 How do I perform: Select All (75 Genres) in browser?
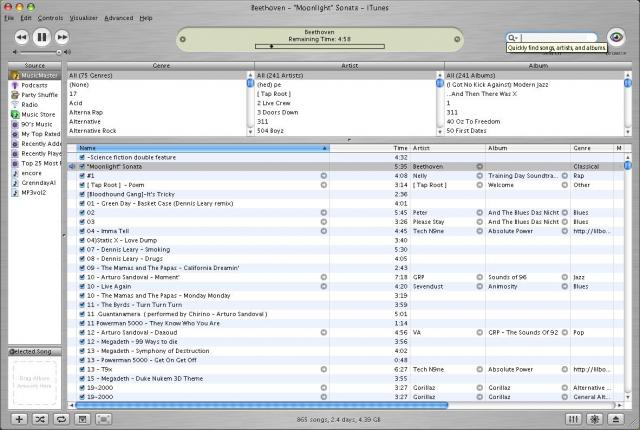157,75
